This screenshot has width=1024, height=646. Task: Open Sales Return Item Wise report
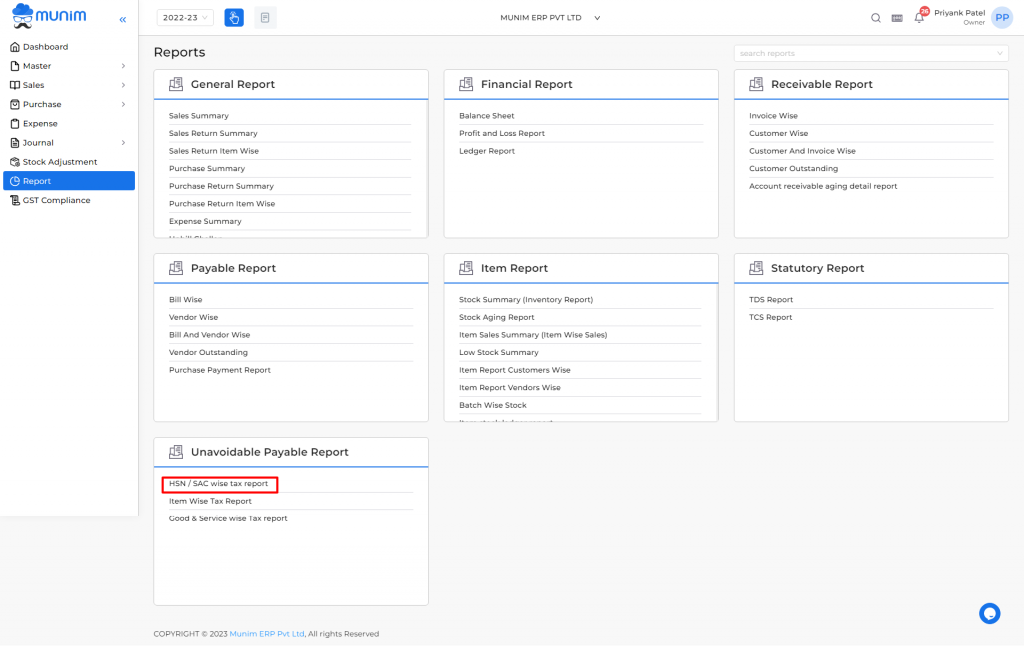(x=214, y=151)
